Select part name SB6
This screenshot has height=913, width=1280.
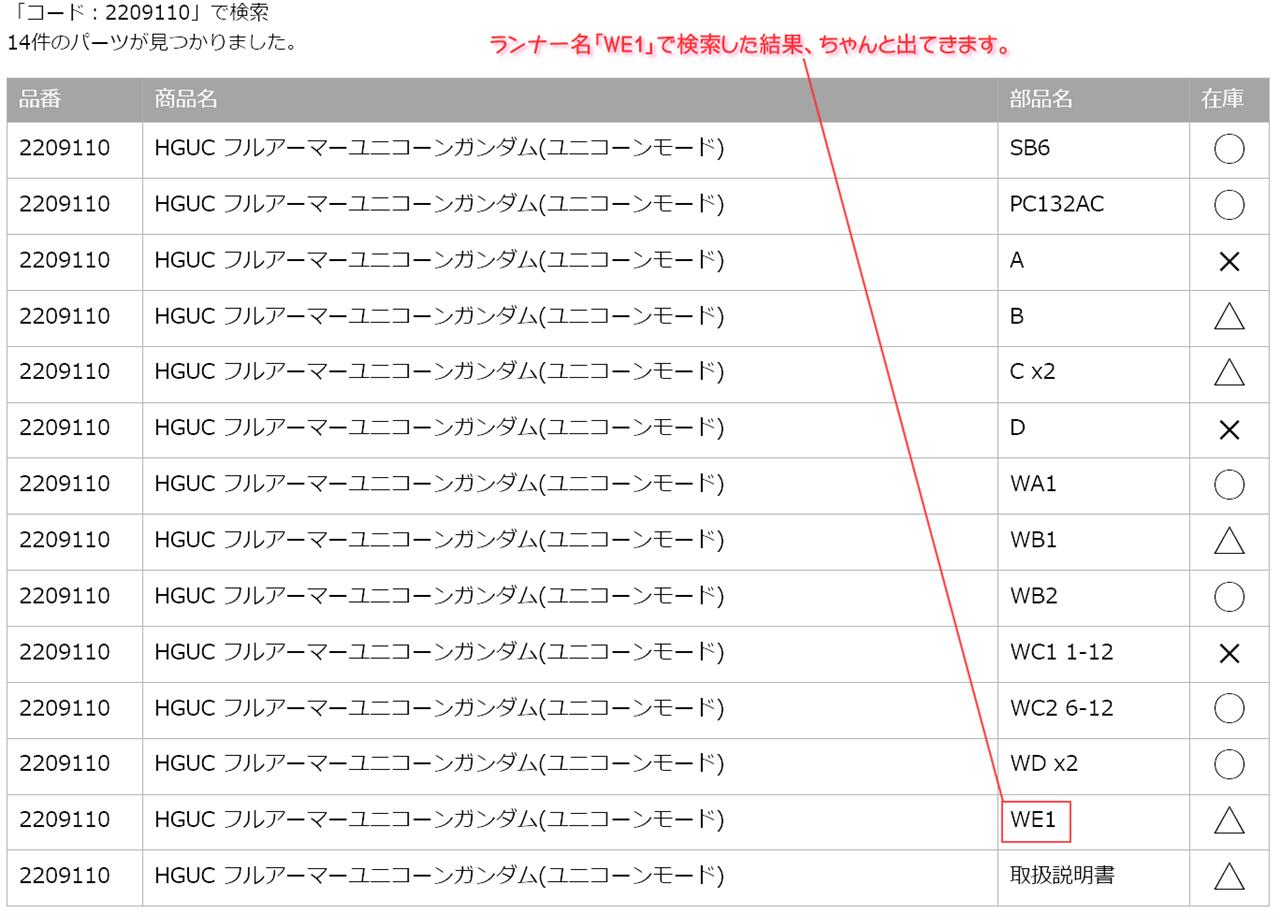coord(1030,148)
